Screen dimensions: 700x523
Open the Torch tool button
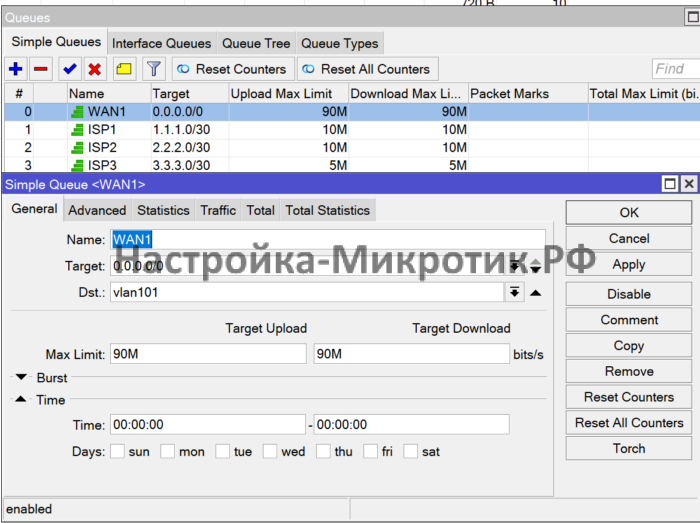coord(629,448)
